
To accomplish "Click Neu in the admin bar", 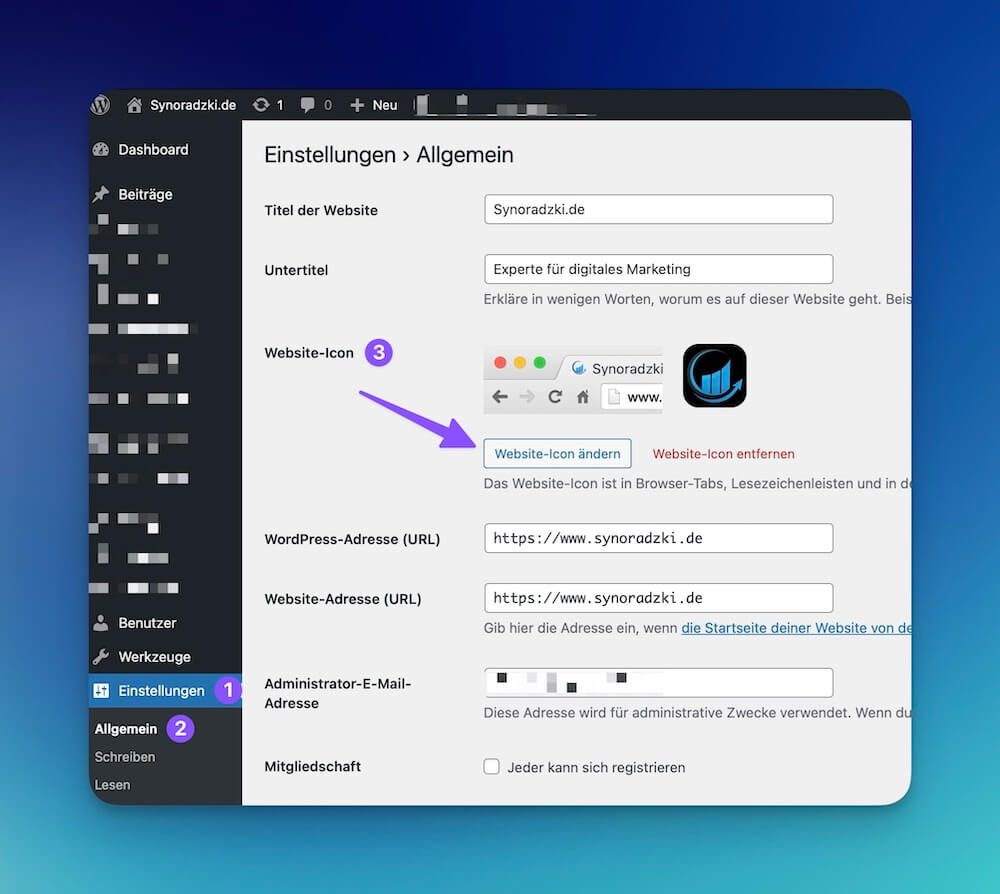I will pos(385,105).
